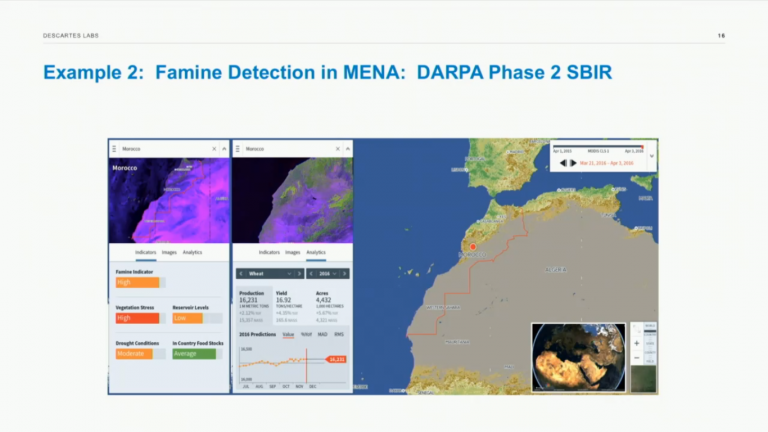This screenshot has height=432, width=768.
Task: Select the Acres 4,432 statistic card
Action: (330, 307)
